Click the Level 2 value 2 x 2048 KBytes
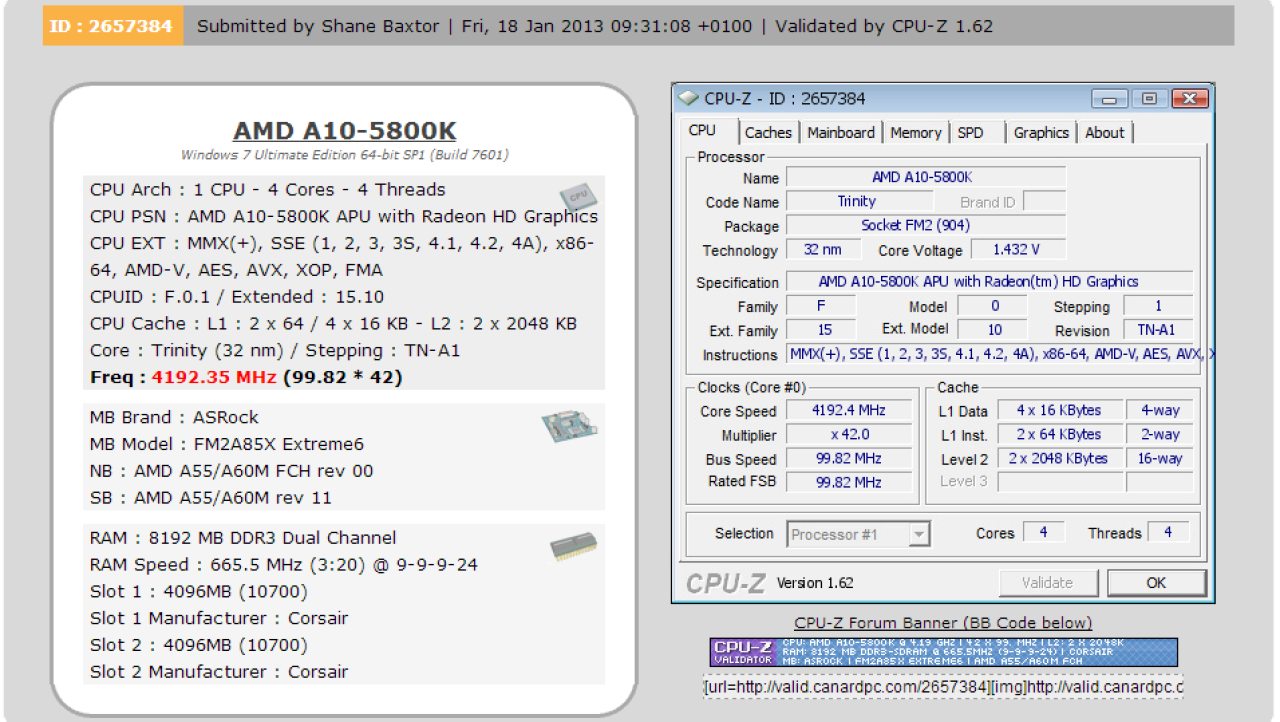 click(1059, 458)
